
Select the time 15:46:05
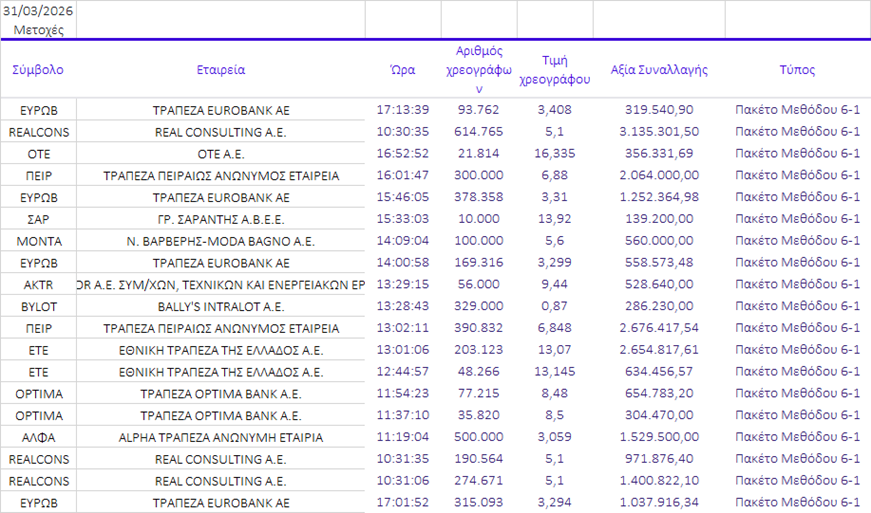click(x=403, y=197)
